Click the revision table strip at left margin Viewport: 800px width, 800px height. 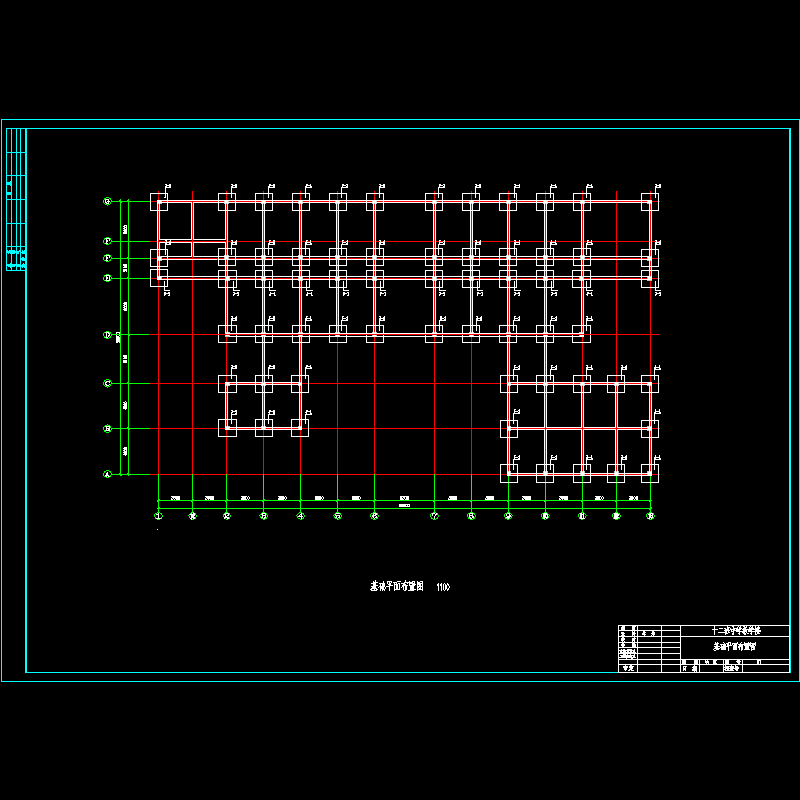coord(16,200)
